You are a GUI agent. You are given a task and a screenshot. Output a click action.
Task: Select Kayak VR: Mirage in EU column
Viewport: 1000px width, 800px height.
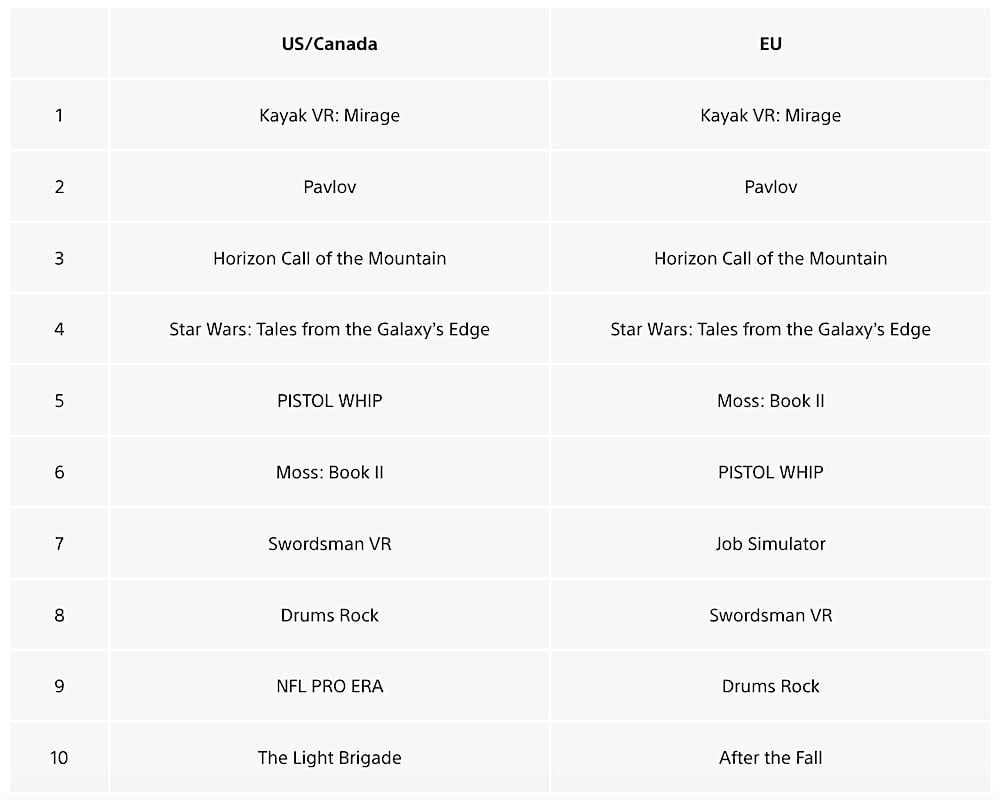[770, 115]
